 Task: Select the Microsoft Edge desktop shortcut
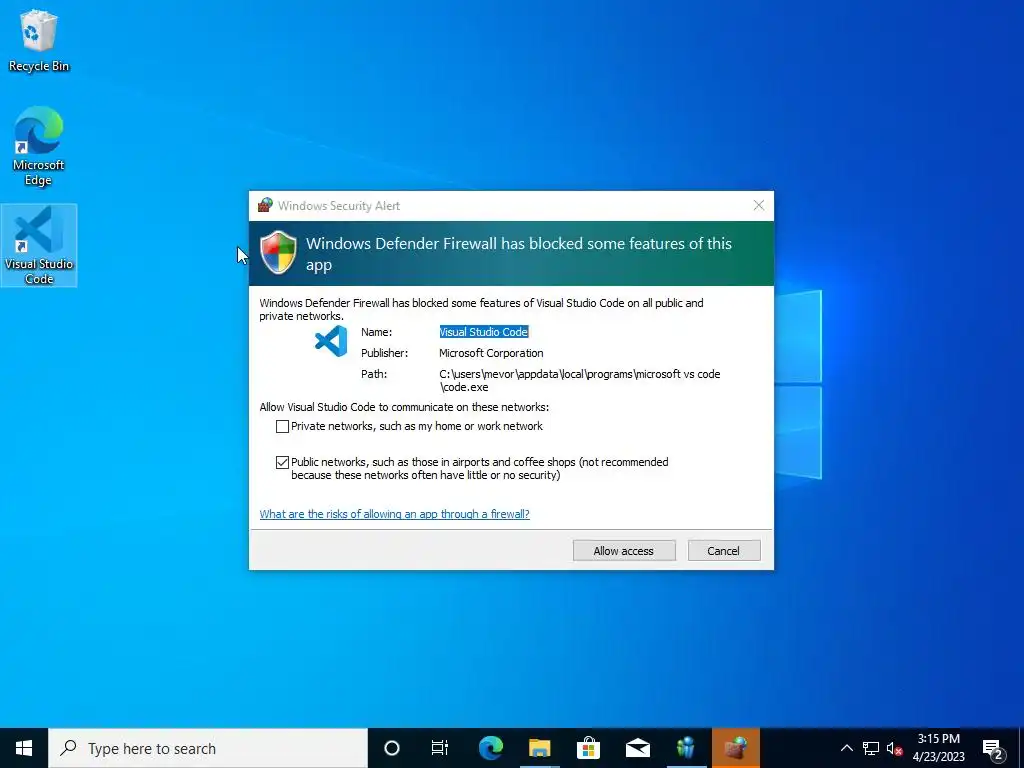(39, 146)
